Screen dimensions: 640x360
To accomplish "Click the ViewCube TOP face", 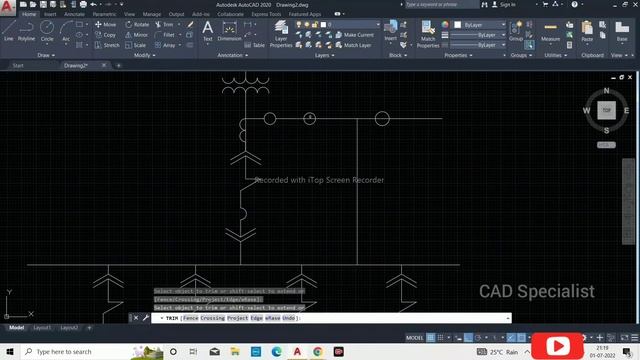I will click(x=607, y=110).
